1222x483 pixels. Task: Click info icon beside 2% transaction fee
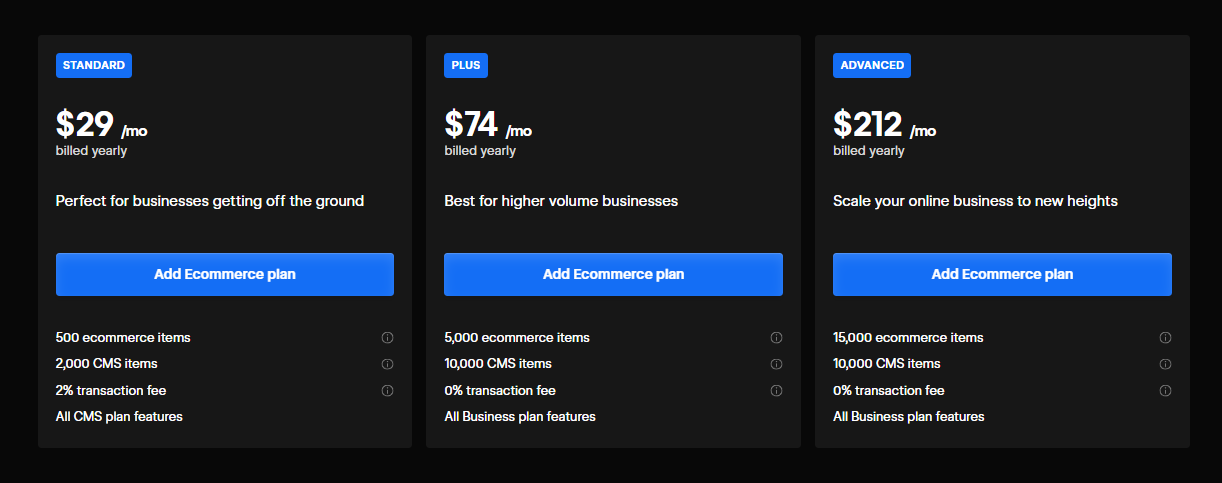pyautogui.click(x=388, y=391)
